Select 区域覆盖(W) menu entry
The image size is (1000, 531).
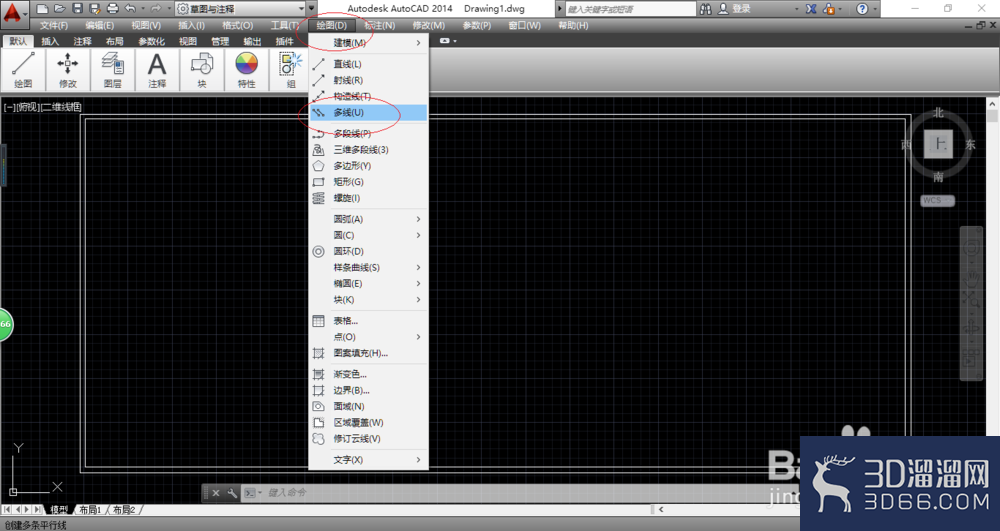point(369,423)
